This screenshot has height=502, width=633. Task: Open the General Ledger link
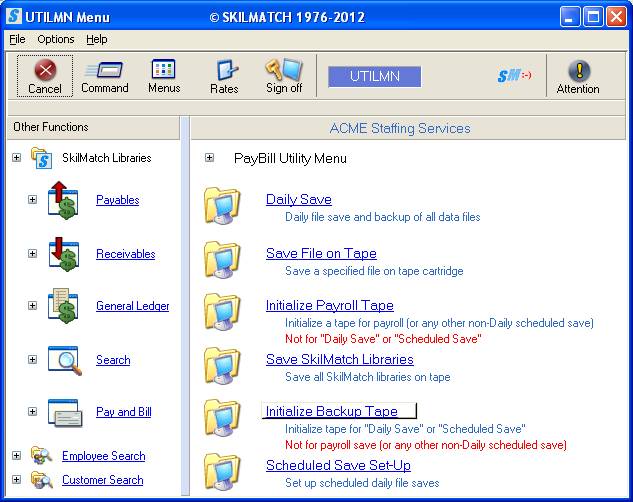(132, 306)
